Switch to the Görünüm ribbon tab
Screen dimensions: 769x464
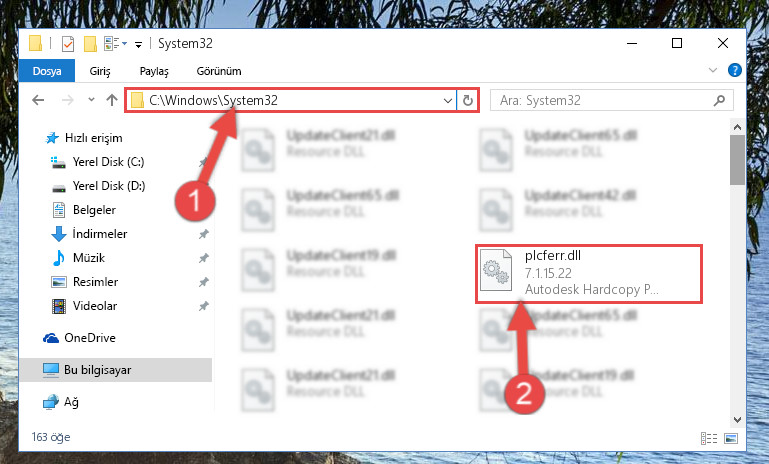219,71
